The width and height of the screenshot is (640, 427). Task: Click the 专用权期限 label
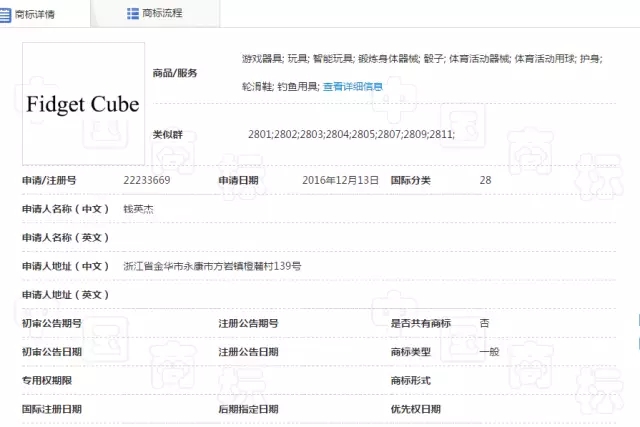[47, 380]
